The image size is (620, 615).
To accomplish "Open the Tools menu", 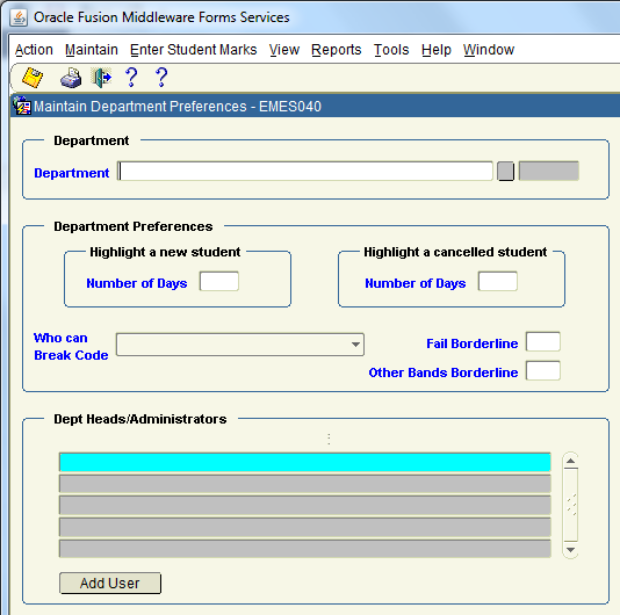I will click(x=391, y=50).
